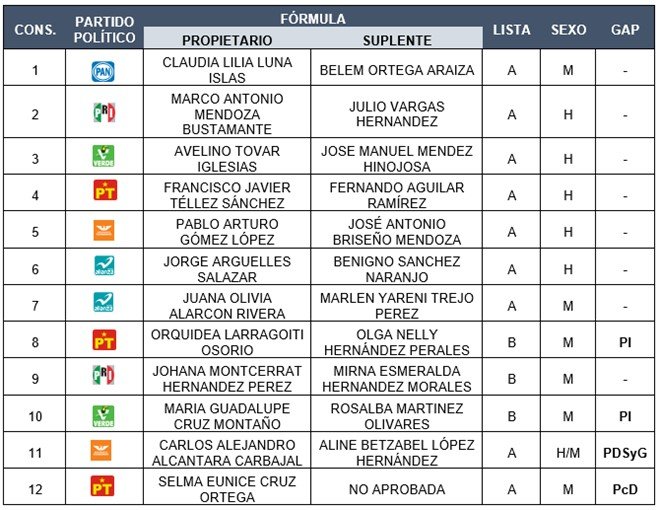Click the H/M sex value in row 11

[x=568, y=452]
